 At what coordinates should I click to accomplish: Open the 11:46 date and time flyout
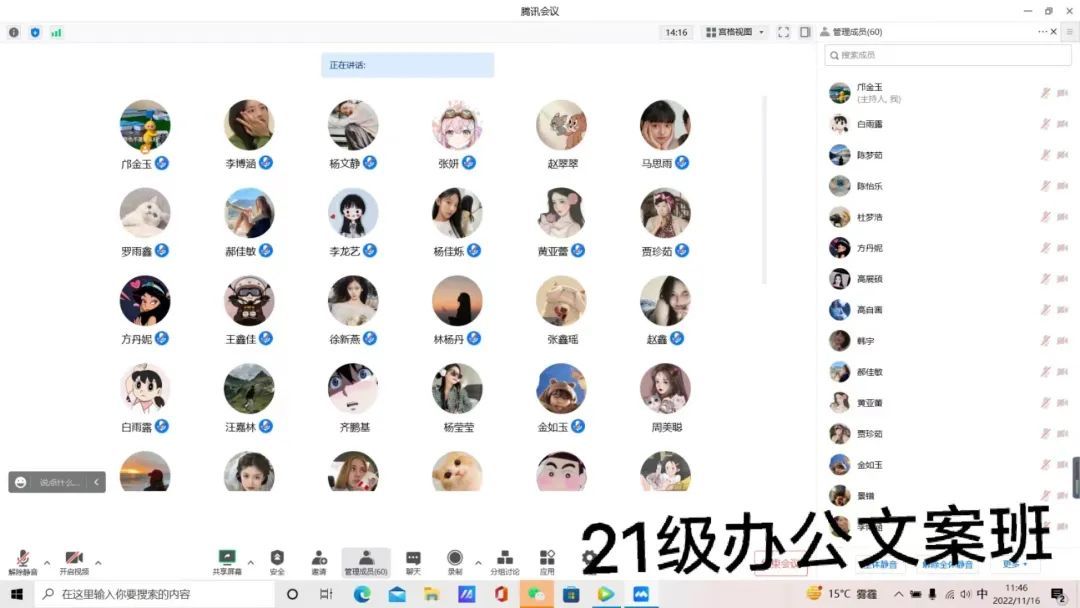pos(1017,594)
